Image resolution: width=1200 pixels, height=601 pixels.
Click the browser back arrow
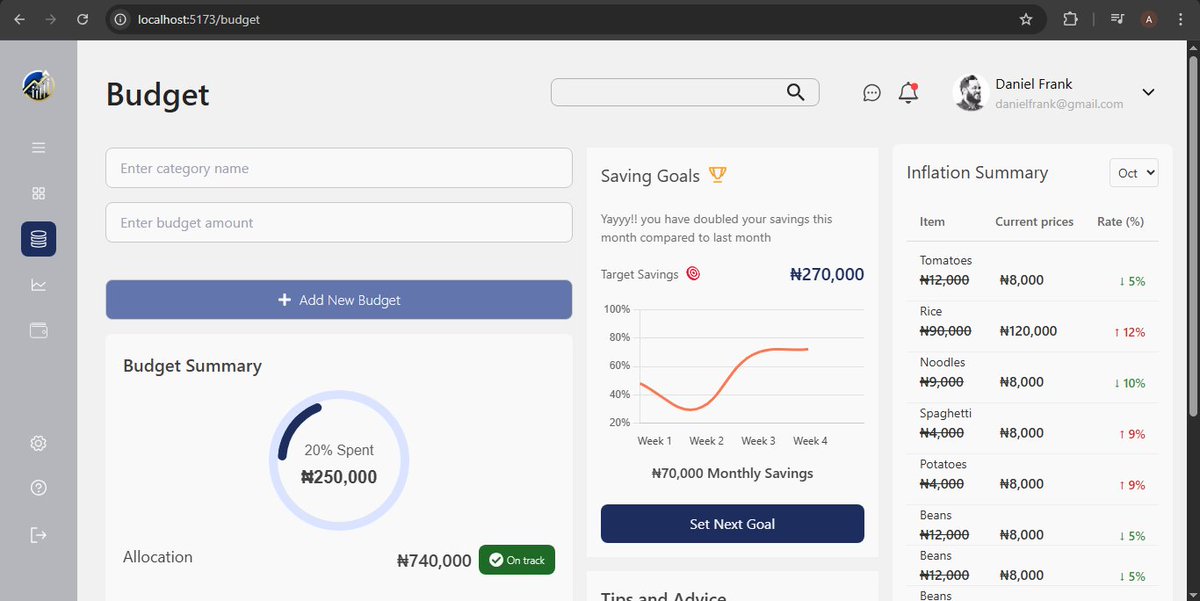[x=20, y=19]
